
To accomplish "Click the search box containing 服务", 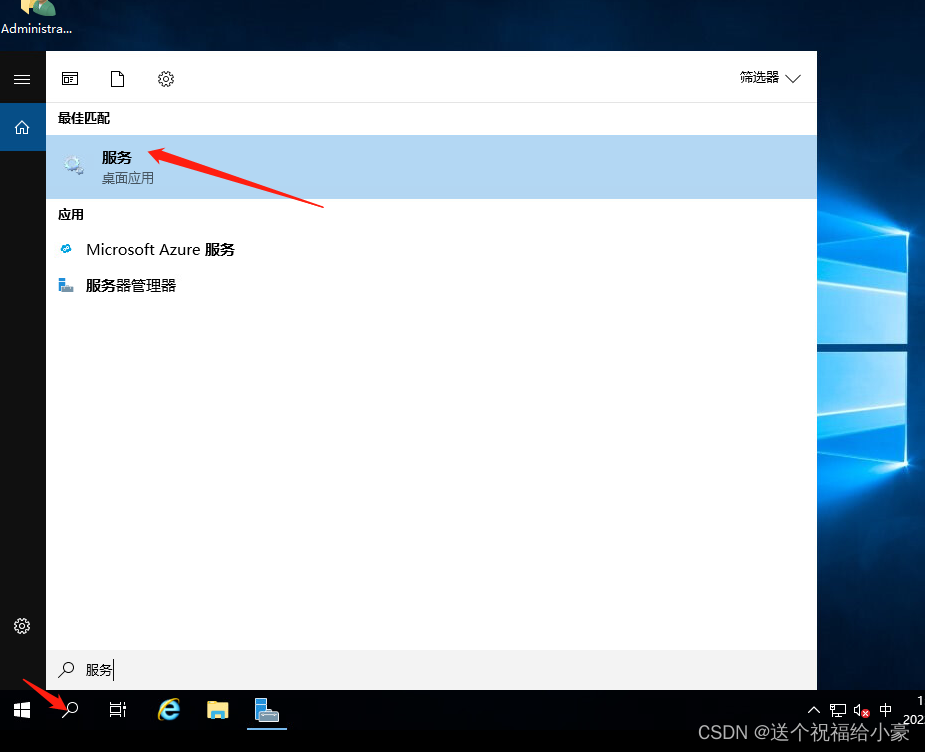I will pos(431,669).
